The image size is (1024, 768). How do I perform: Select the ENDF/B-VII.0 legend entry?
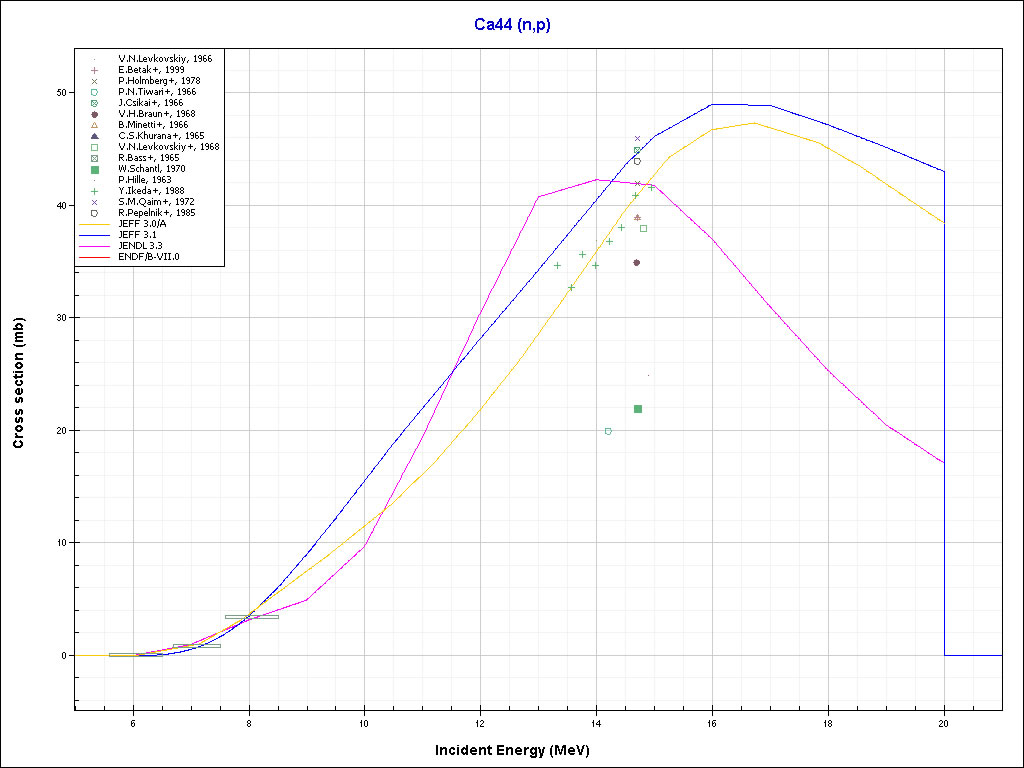(x=155, y=257)
